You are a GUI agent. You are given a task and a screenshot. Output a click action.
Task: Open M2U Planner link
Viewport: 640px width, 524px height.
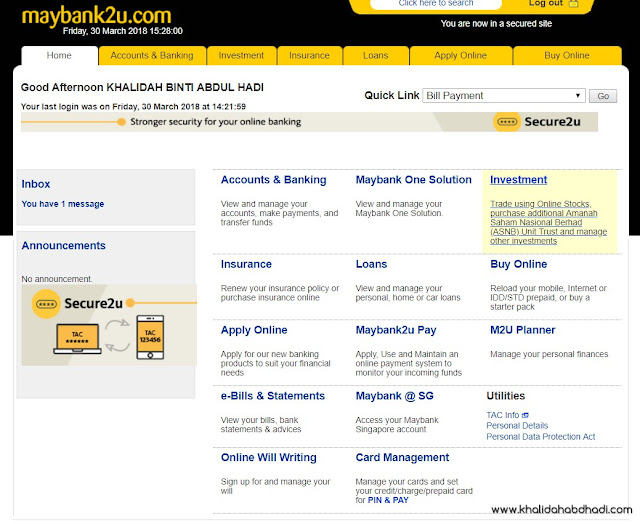tap(522, 330)
